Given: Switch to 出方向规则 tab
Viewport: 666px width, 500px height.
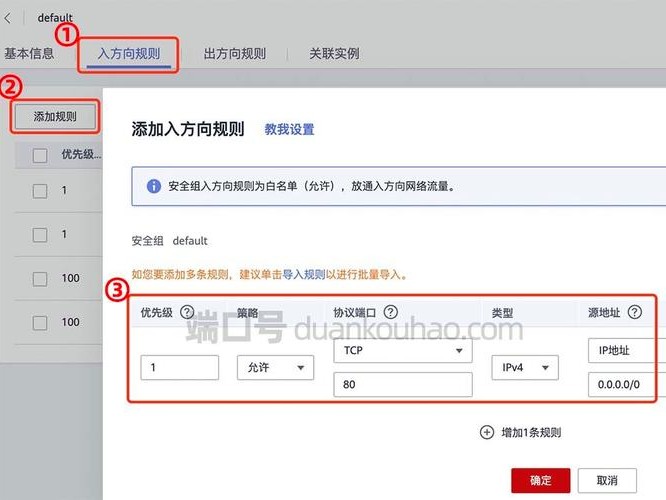Looking at the screenshot, I should [x=234, y=54].
